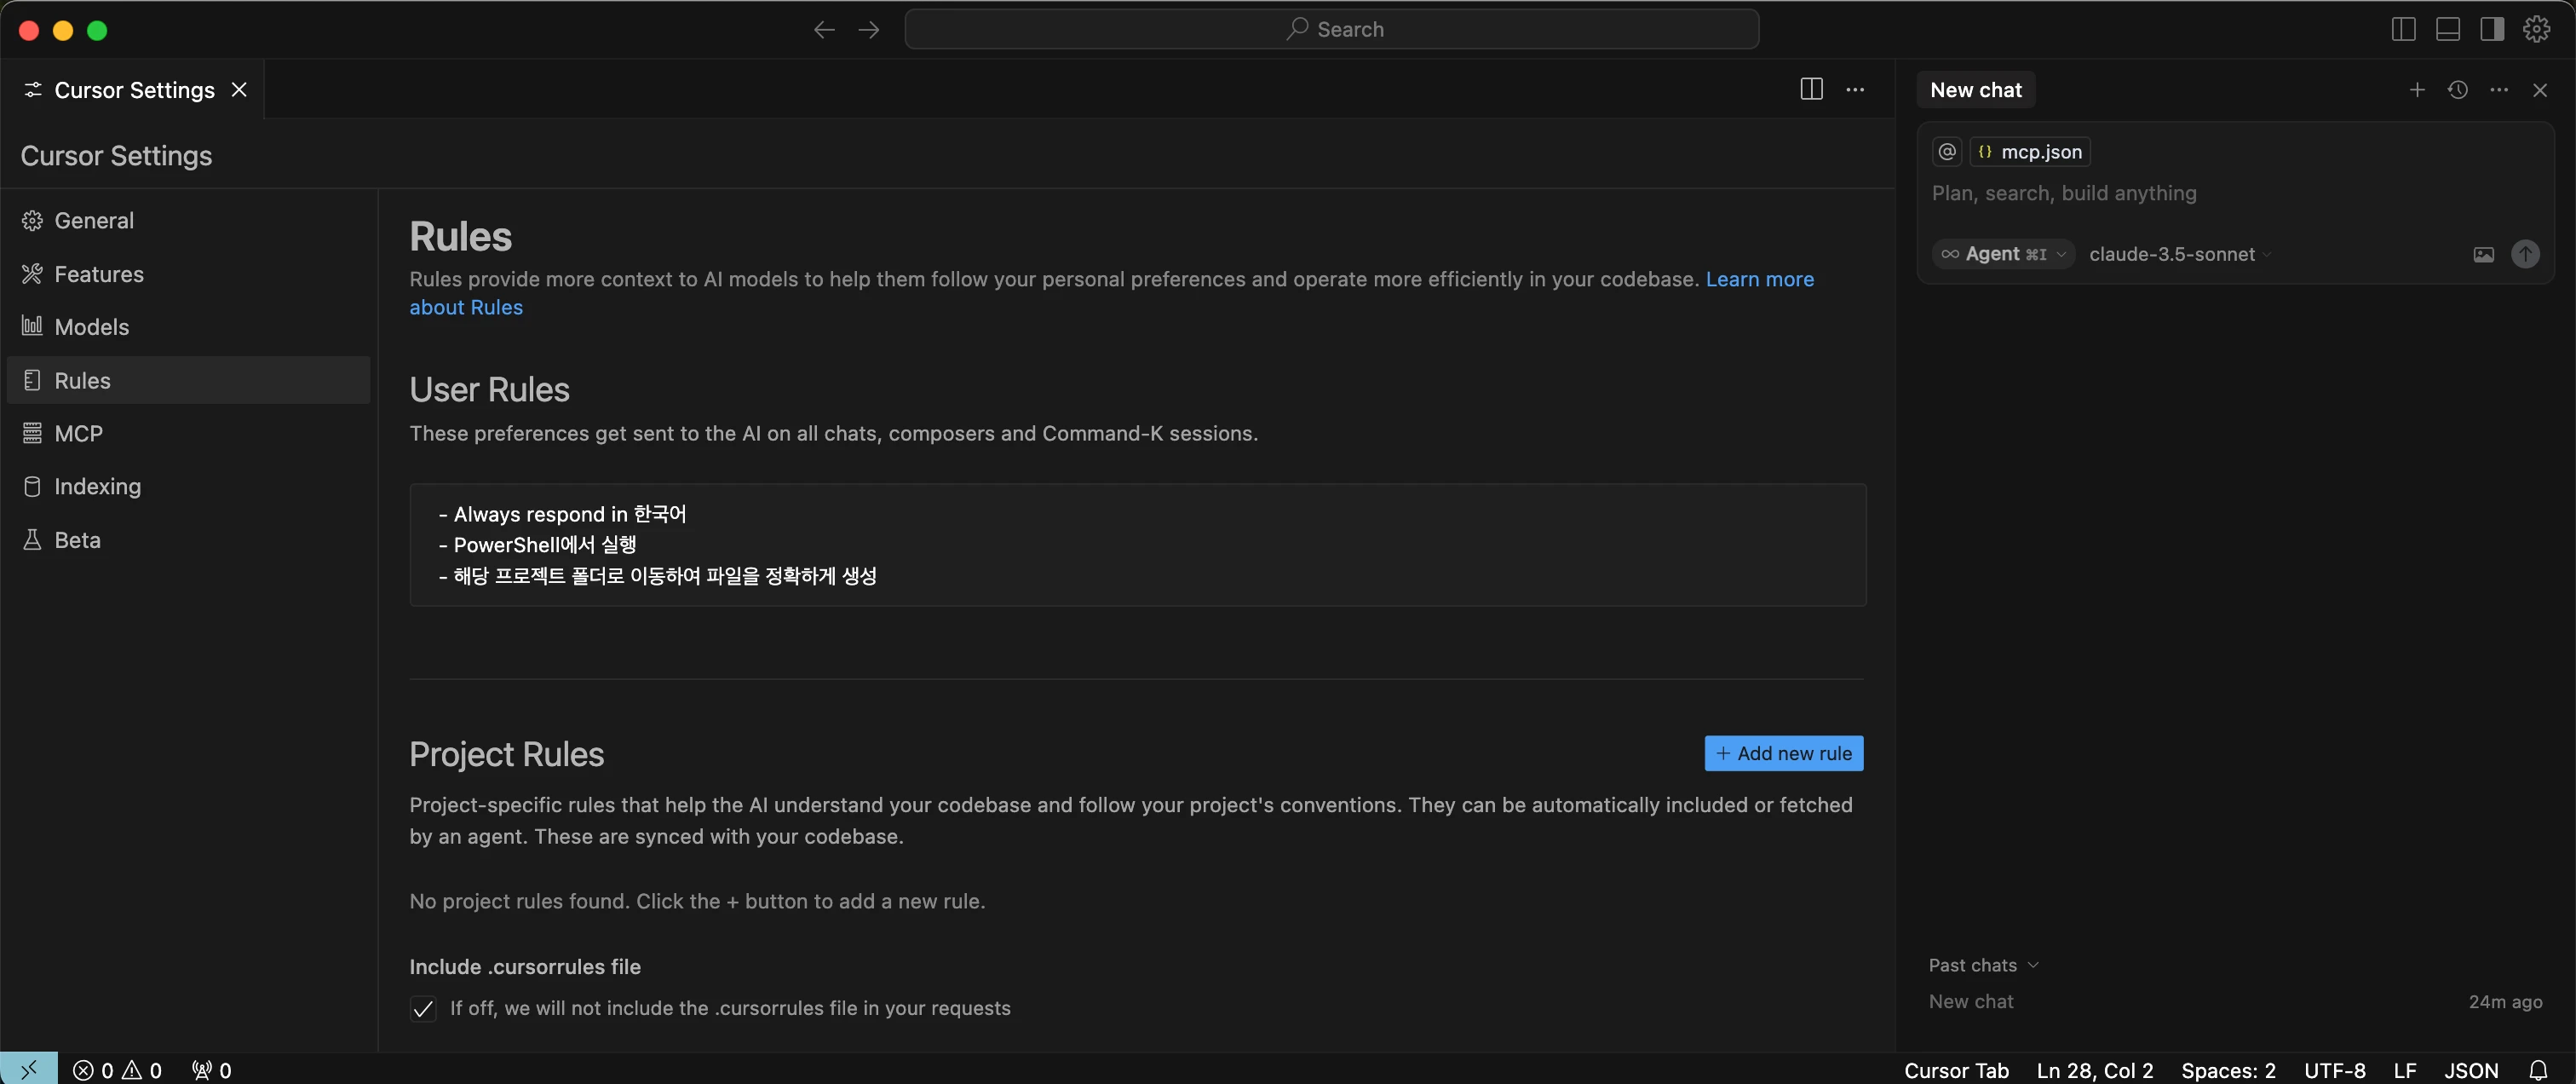This screenshot has height=1084, width=2576.
Task: Select the New chat tab
Action: pos(1975,90)
